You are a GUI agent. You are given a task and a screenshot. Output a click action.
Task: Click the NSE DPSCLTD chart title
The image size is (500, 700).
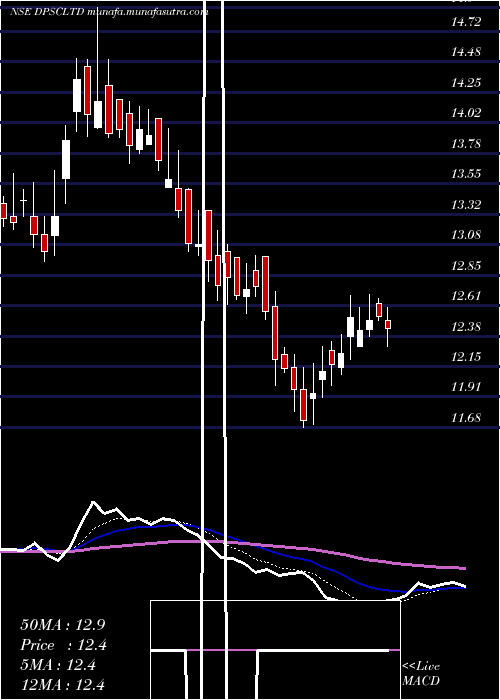coord(109,12)
